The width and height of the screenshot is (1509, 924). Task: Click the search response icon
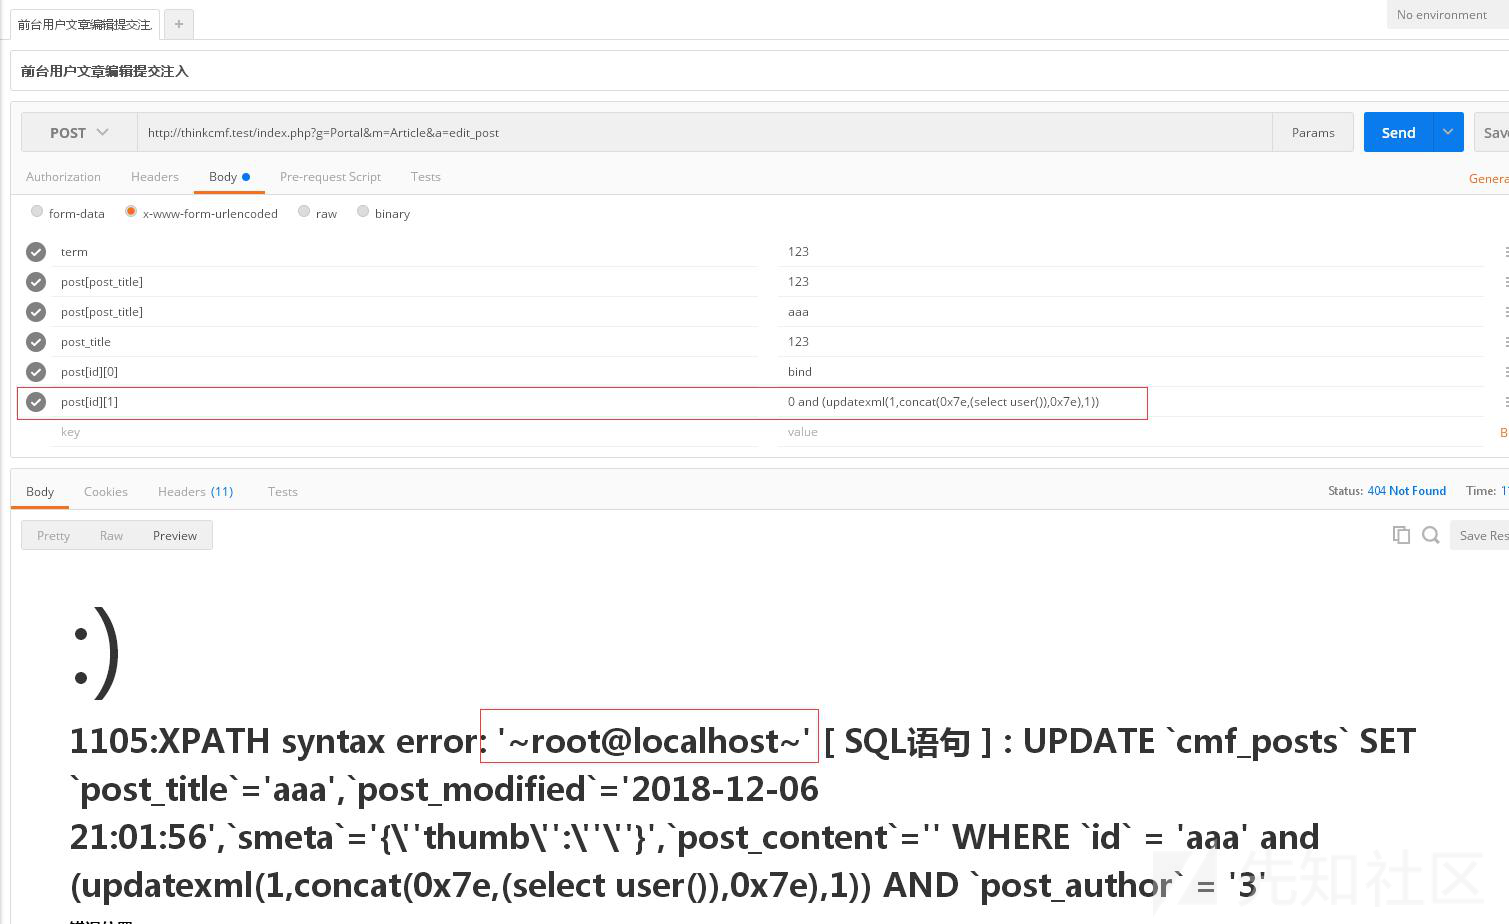point(1431,535)
